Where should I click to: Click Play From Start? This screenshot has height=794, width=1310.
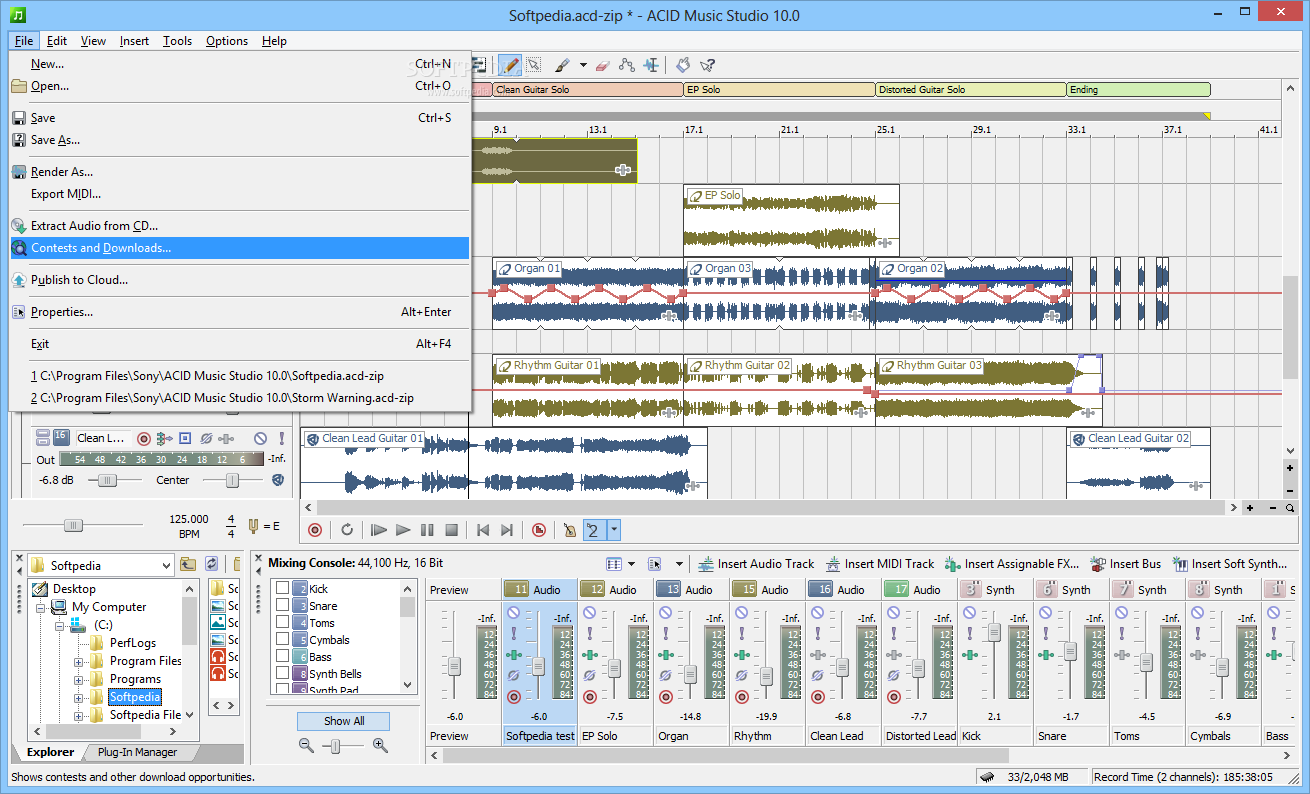pyautogui.click(x=379, y=530)
